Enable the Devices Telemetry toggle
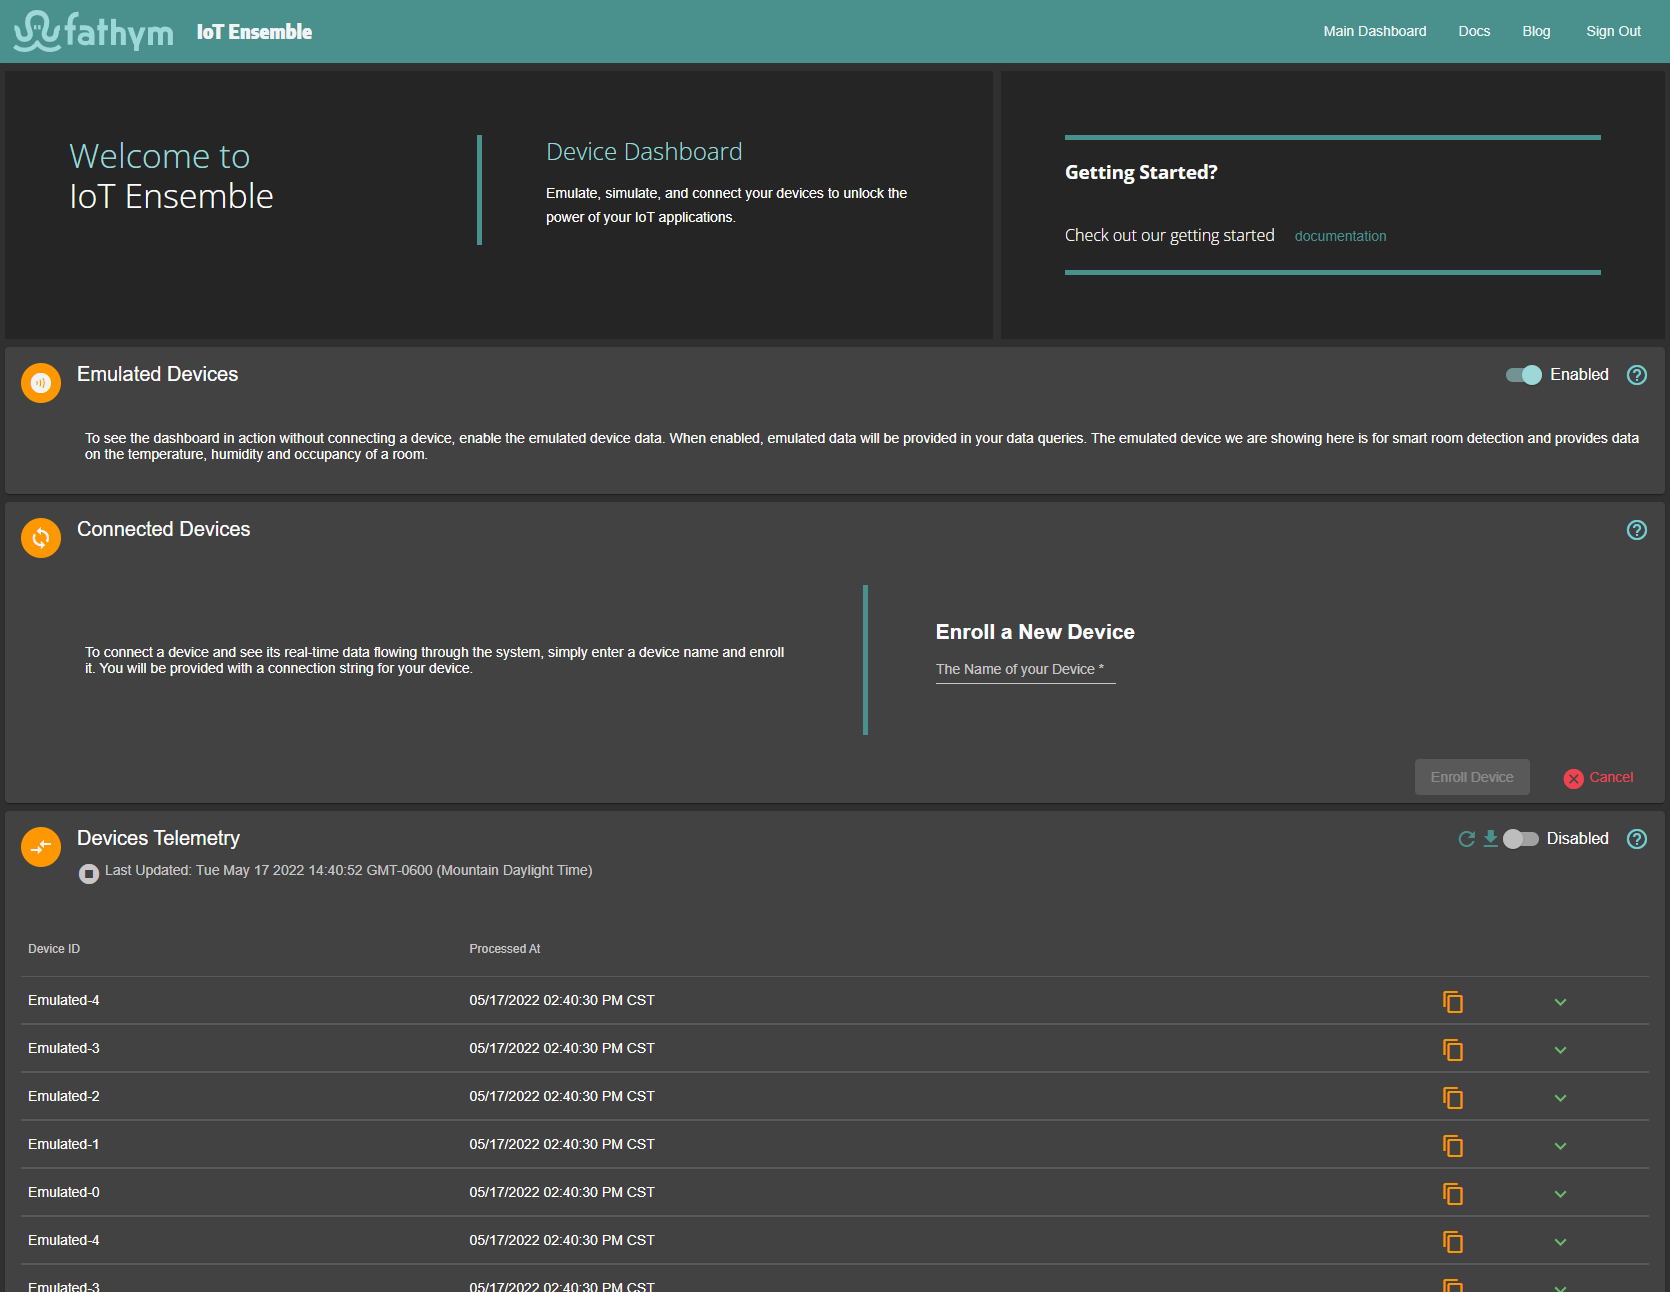The width and height of the screenshot is (1670, 1292). coord(1521,839)
